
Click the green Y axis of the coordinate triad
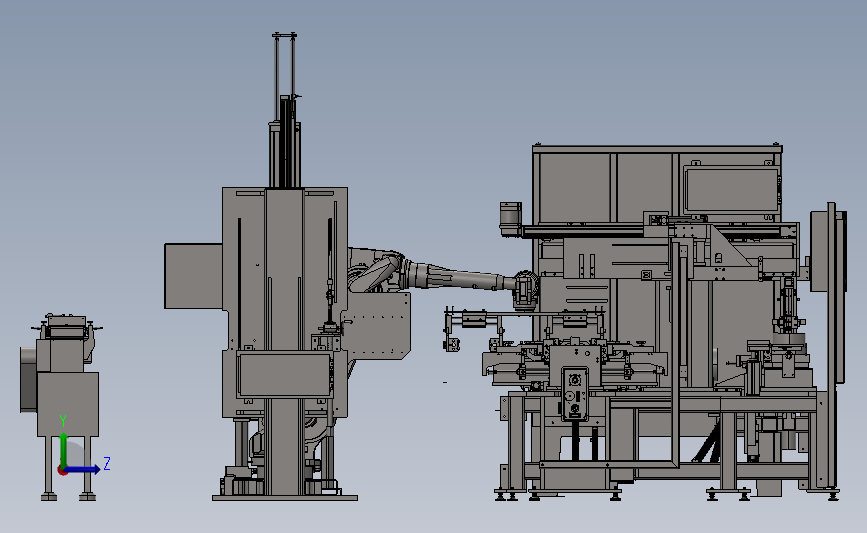(x=64, y=451)
